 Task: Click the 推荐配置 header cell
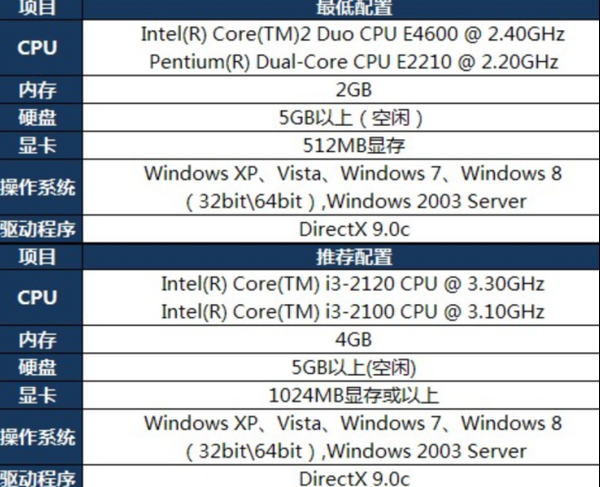coord(353,256)
